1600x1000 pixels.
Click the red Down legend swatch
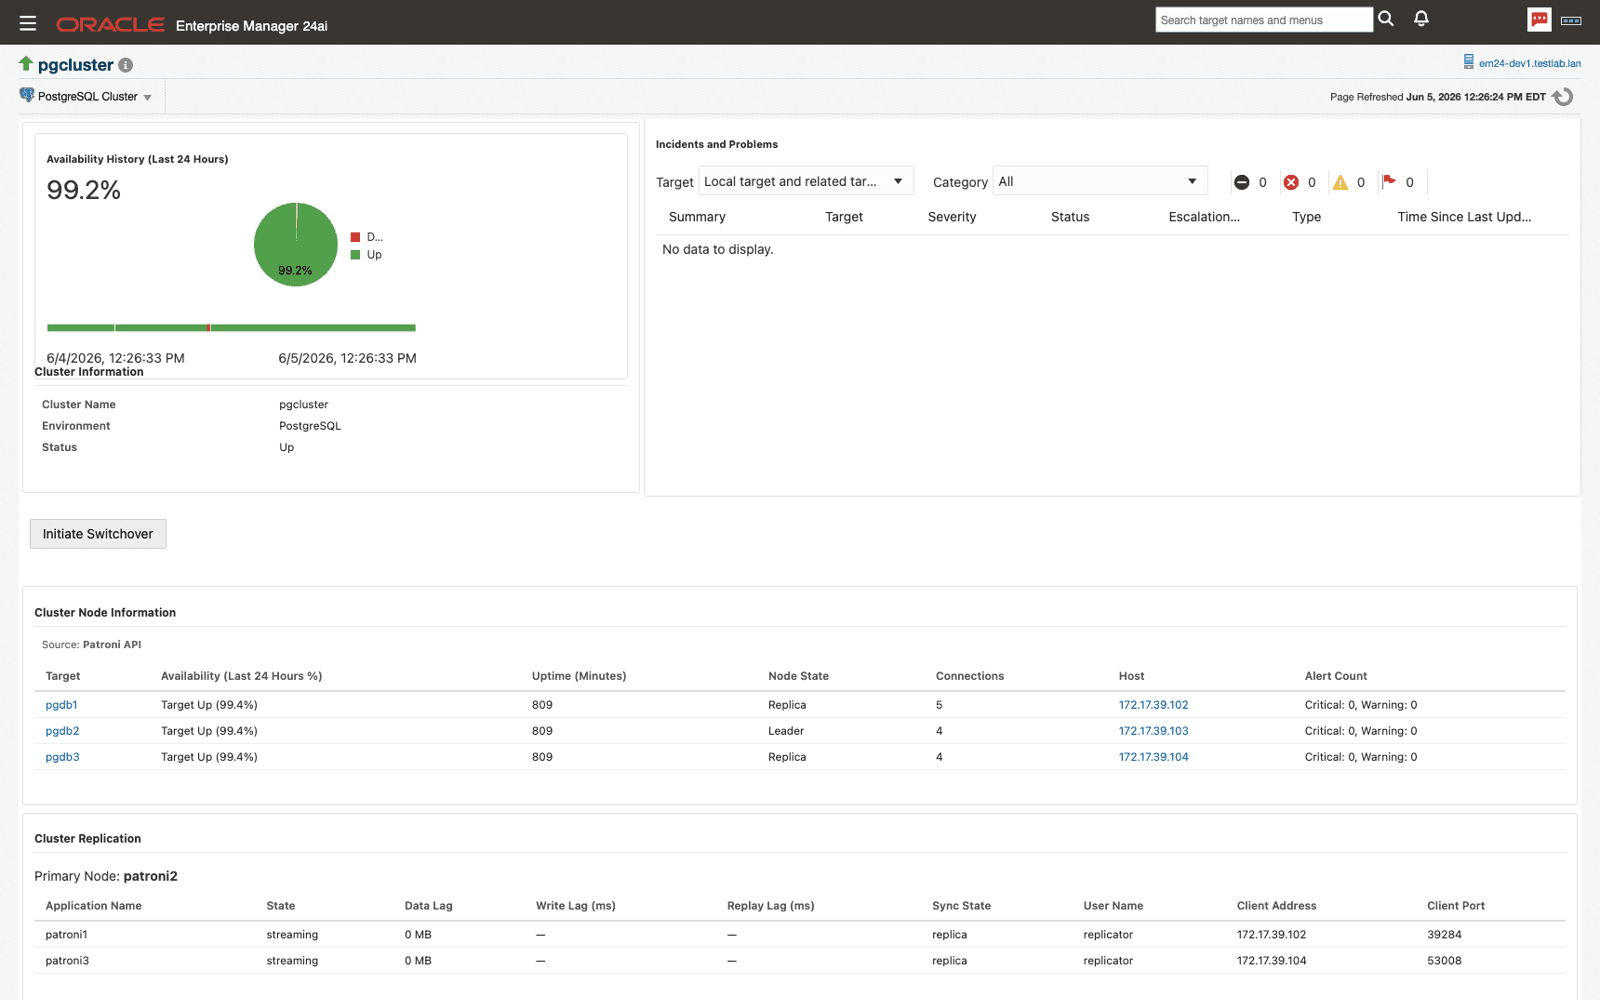click(x=355, y=237)
